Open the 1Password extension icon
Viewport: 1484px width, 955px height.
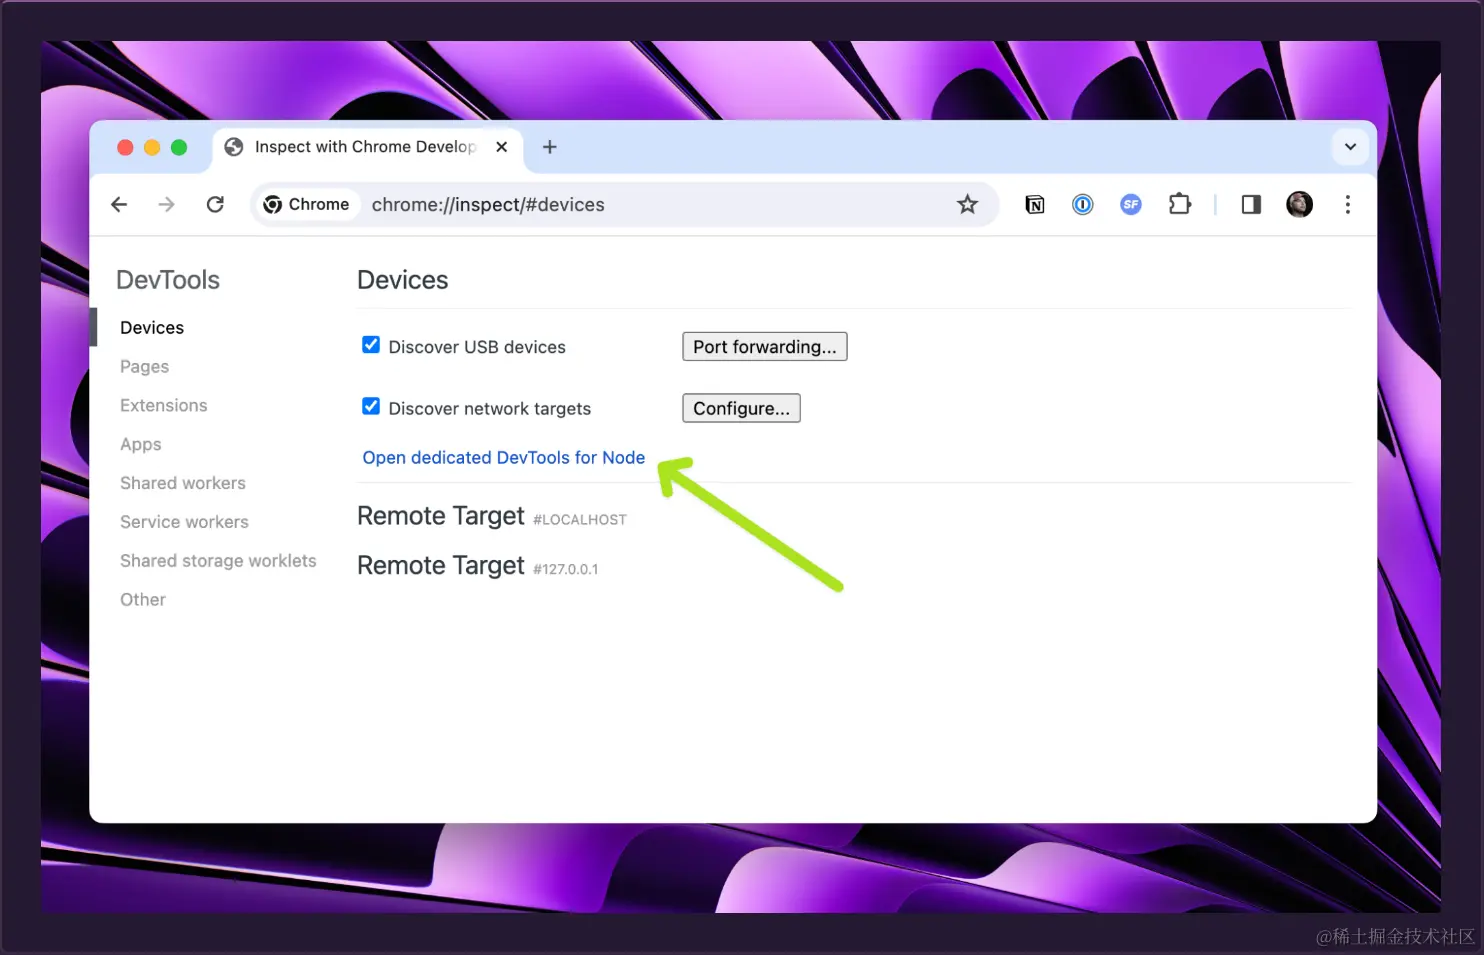[1083, 205]
